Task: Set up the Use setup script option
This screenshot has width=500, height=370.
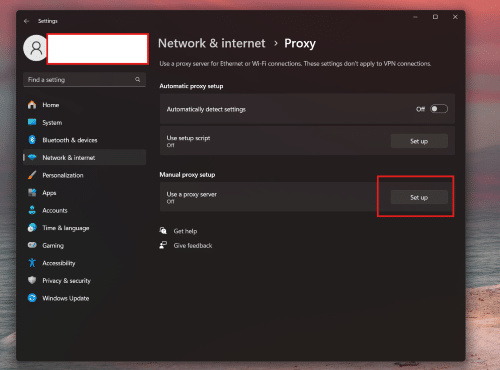Action: pyautogui.click(x=419, y=141)
